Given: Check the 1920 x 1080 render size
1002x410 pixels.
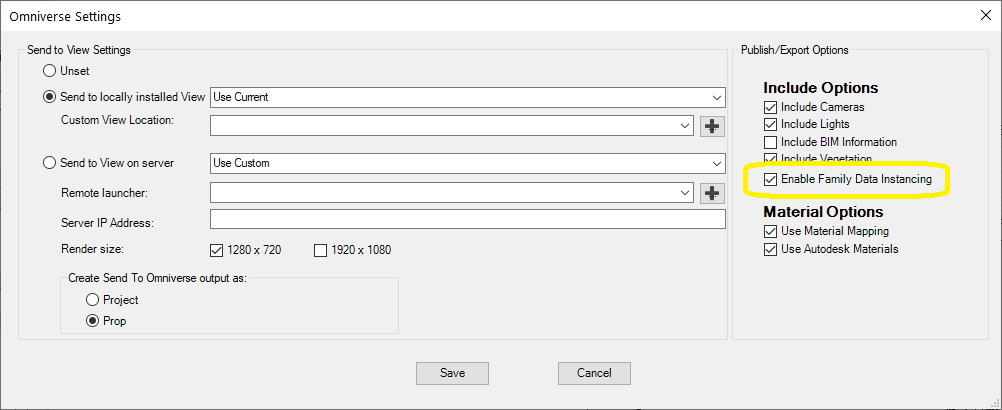Looking at the screenshot, I should pyautogui.click(x=320, y=250).
